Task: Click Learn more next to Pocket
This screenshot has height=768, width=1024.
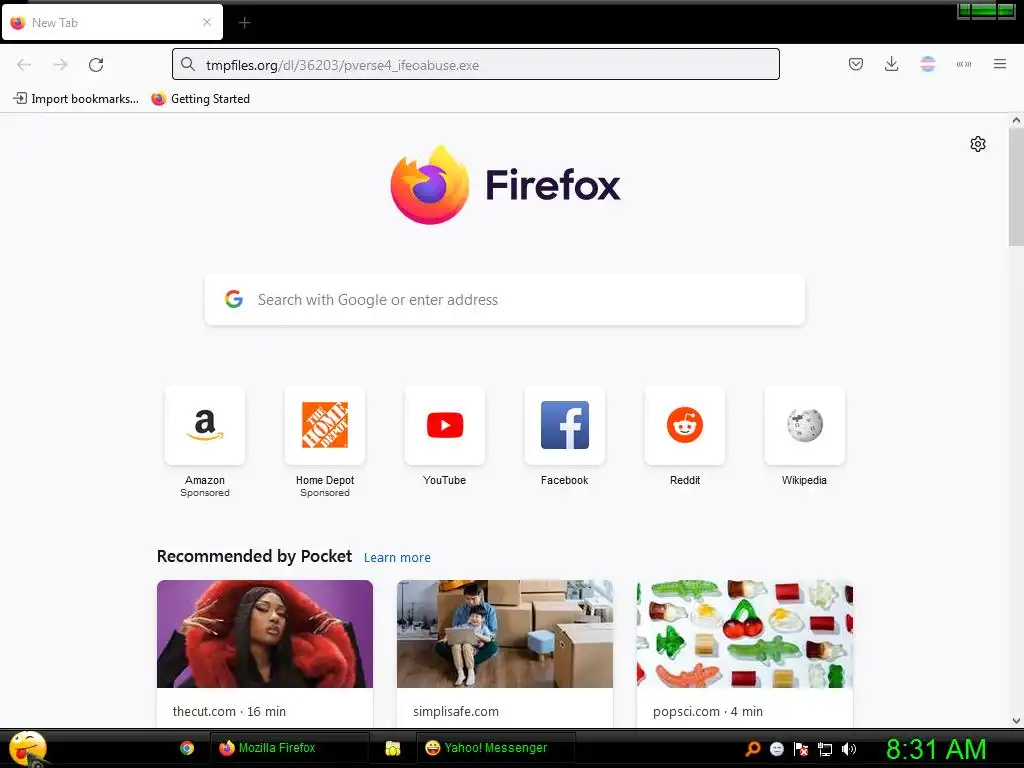Action: point(397,558)
